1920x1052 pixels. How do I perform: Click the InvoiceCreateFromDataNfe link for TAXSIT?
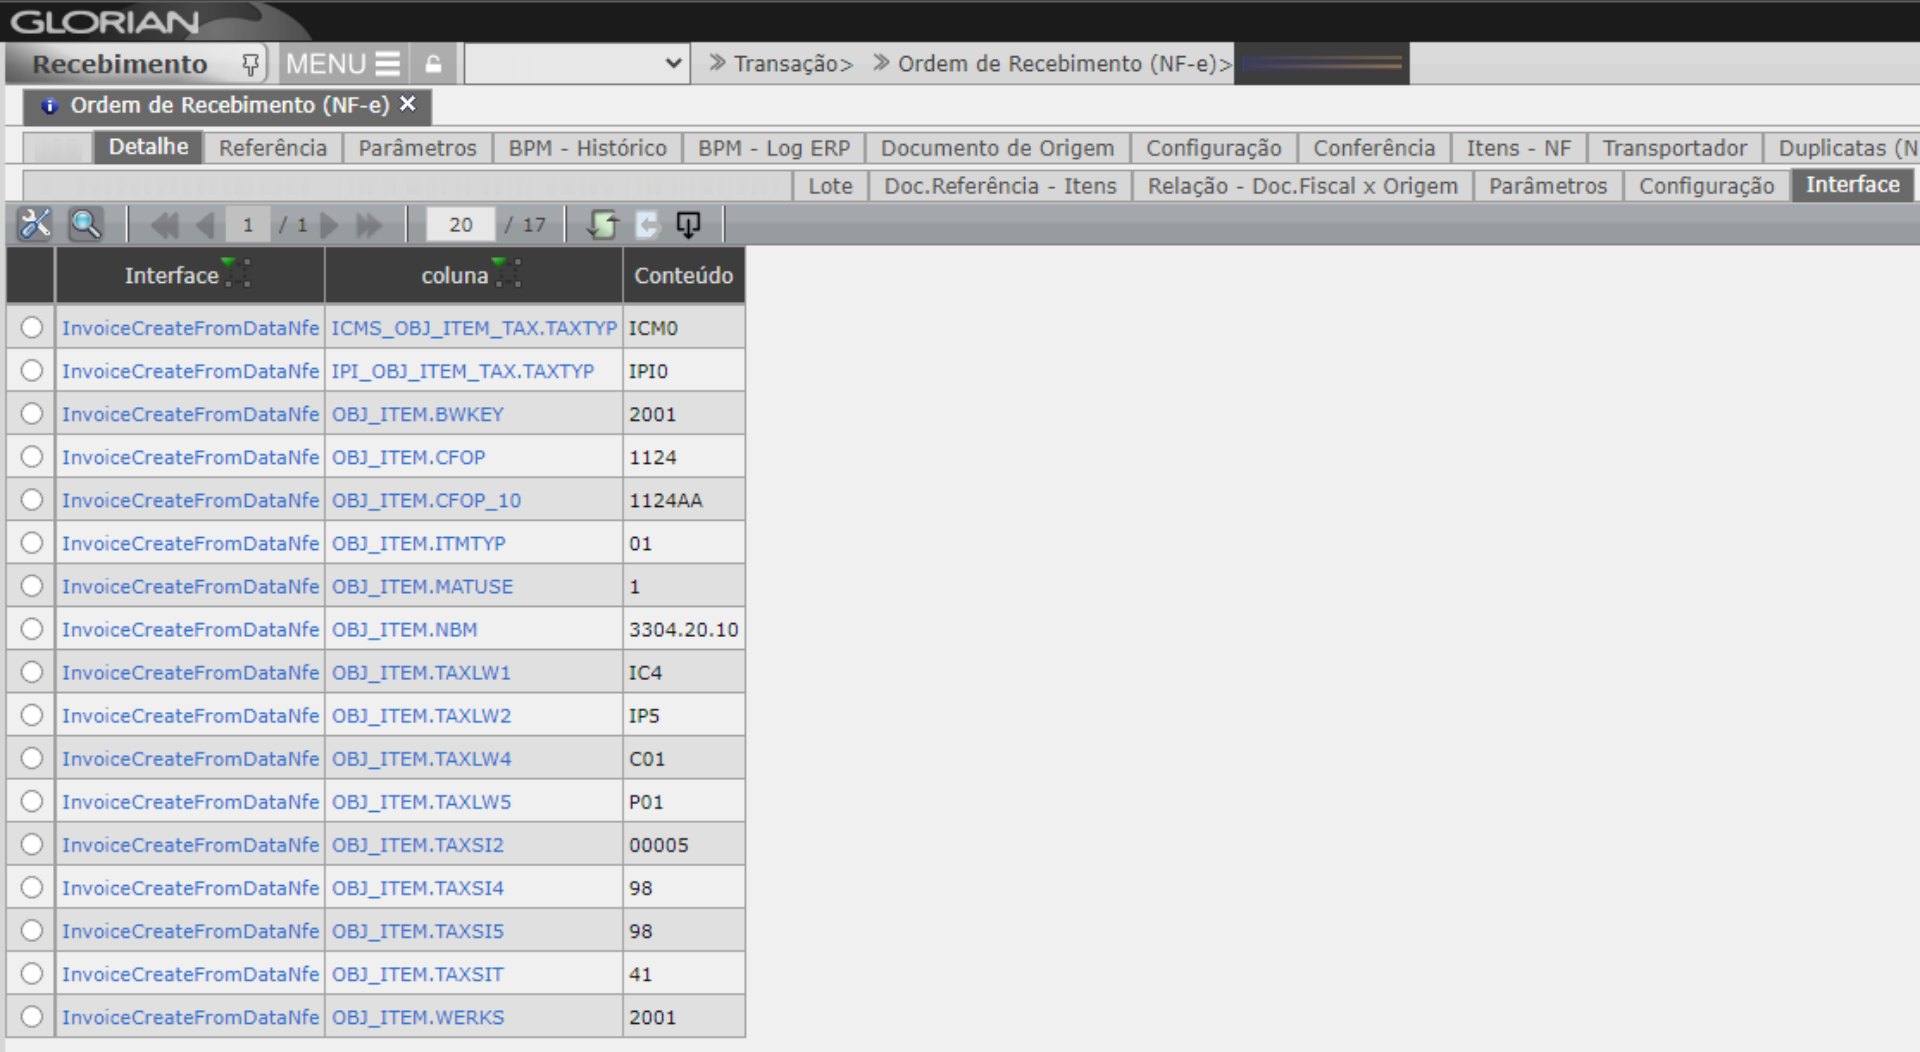click(190, 973)
